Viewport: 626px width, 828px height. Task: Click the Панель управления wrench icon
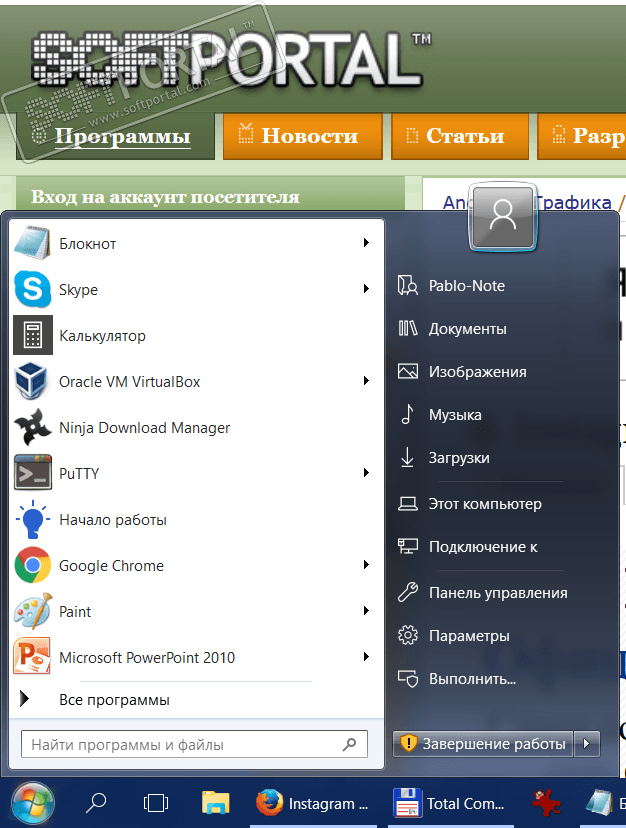pyautogui.click(x=407, y=592)
